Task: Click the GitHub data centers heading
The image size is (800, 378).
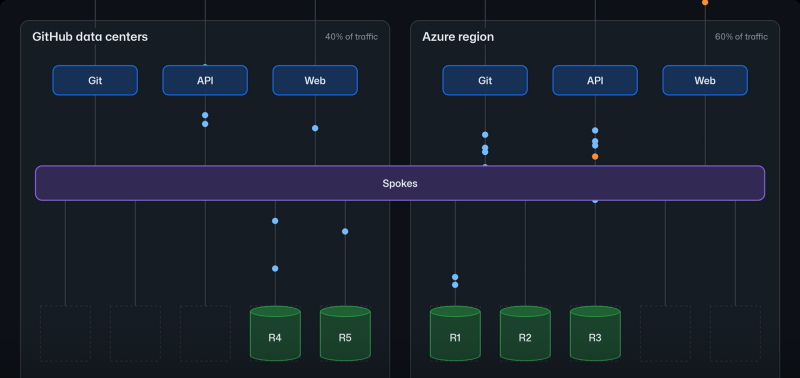Action: pyautogui.click(x=90, y=37)
